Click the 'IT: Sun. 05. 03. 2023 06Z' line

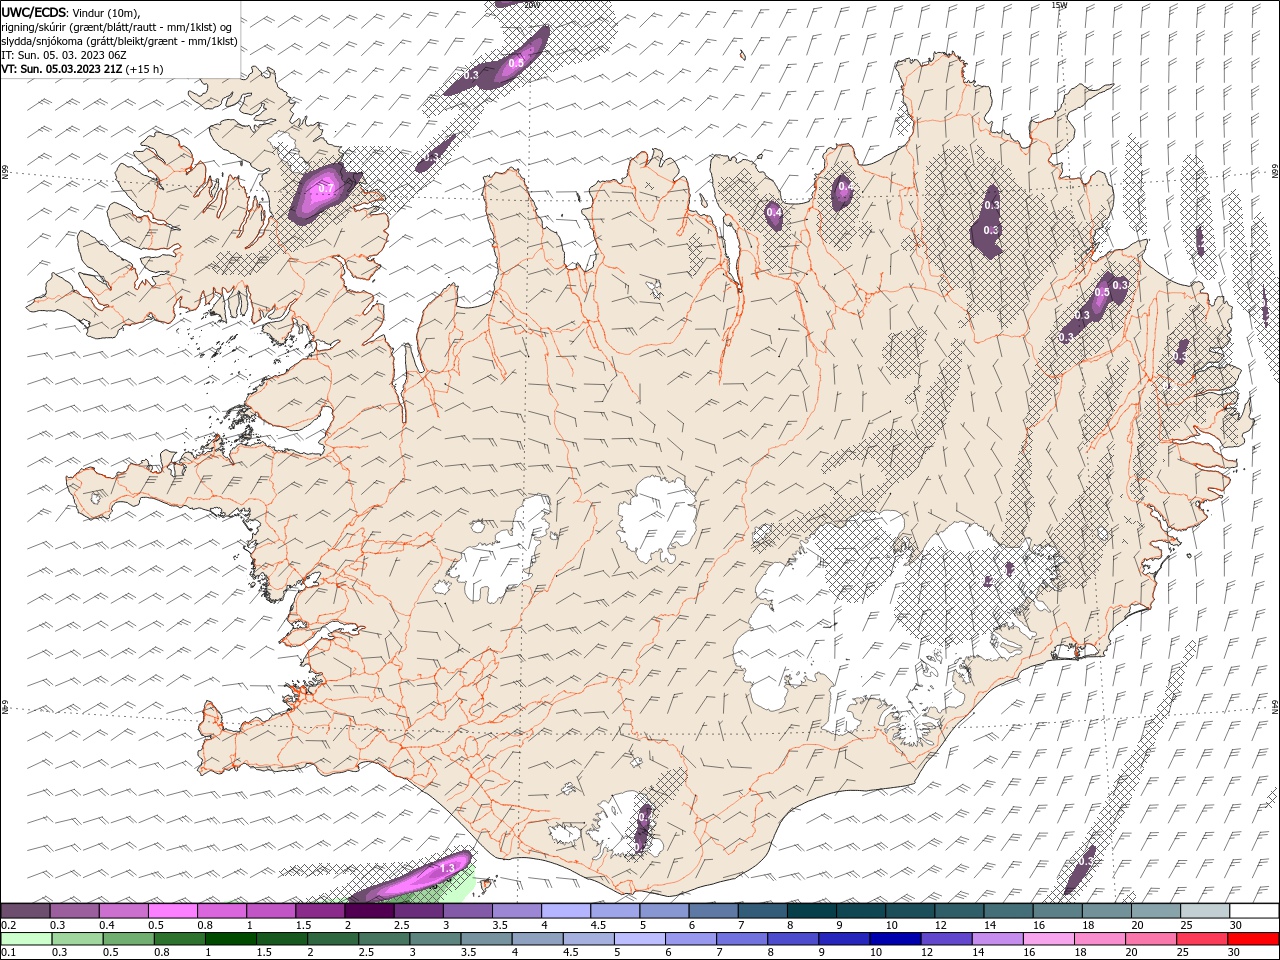coord(64,55)
